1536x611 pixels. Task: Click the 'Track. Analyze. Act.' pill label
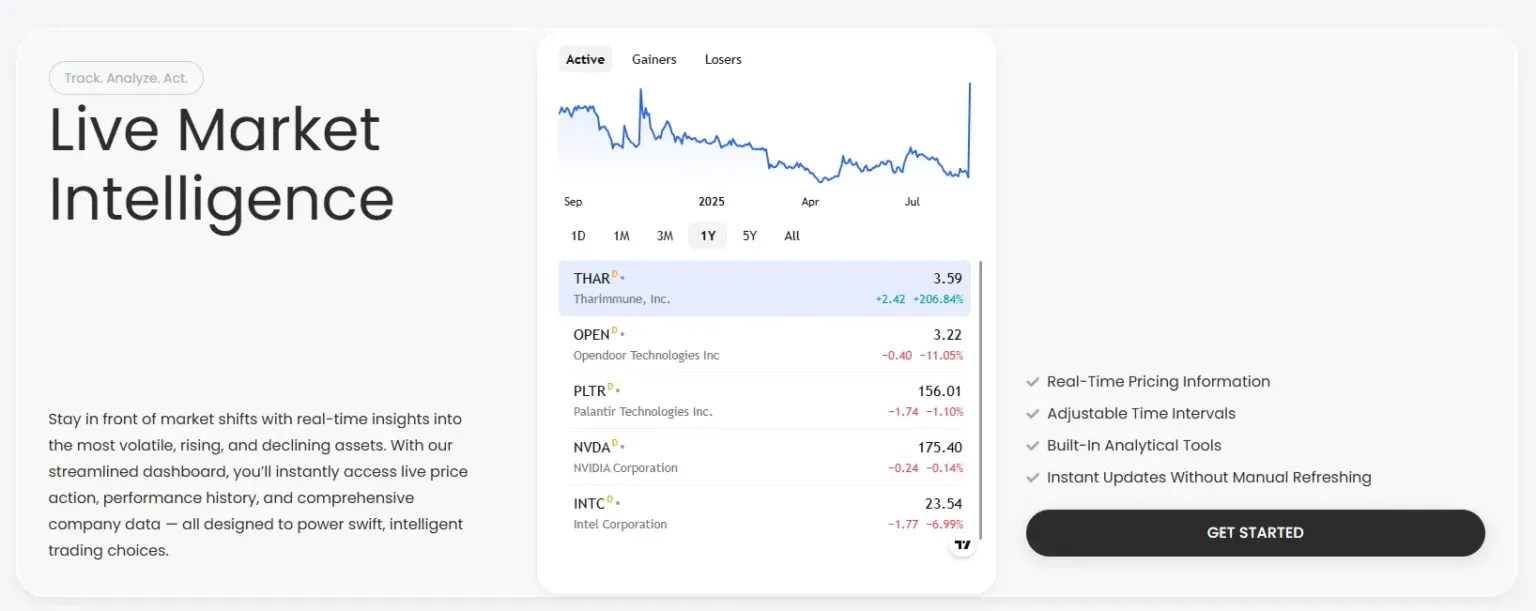(x=126, y=78)
